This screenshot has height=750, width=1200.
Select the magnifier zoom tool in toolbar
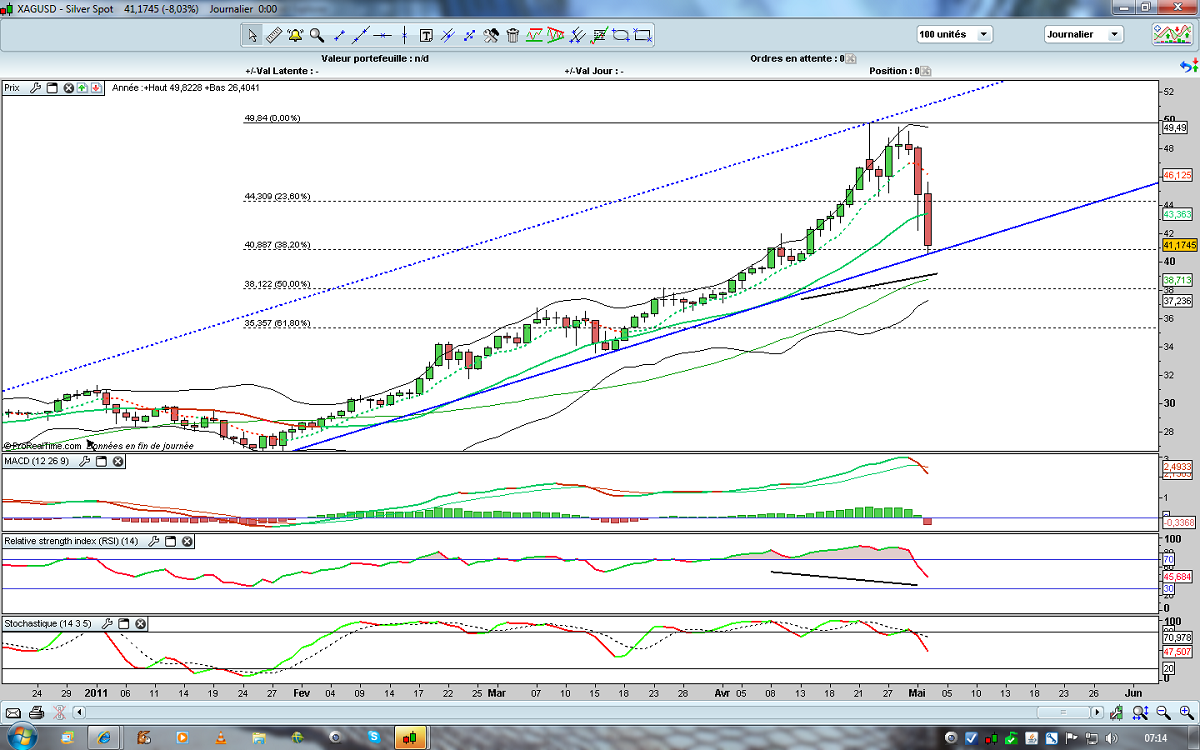[x=316, y=35]
